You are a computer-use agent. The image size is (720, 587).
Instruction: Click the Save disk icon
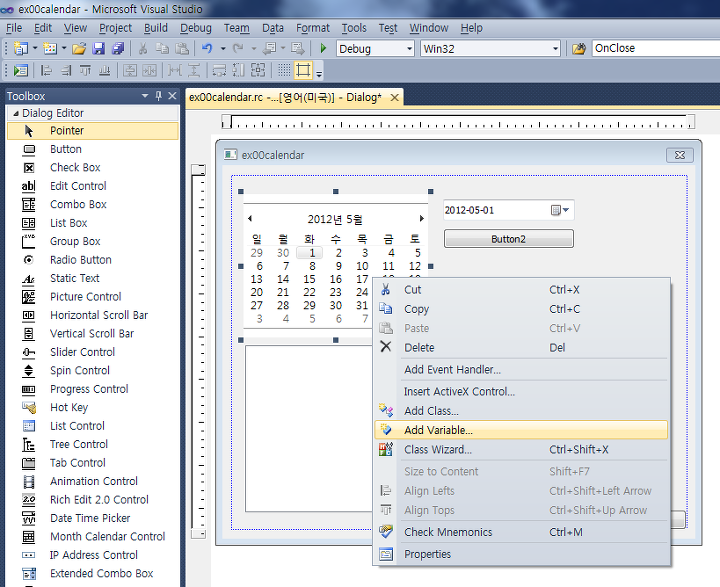(x=99, y=48)
